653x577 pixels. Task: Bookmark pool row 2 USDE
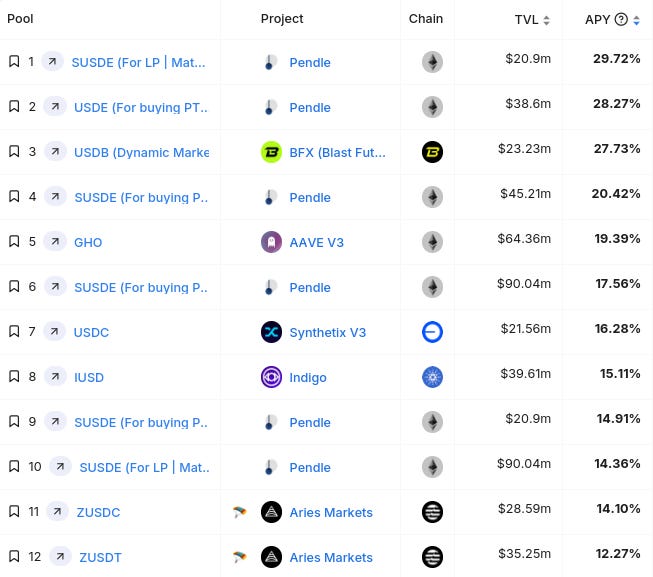pos(14,107)
